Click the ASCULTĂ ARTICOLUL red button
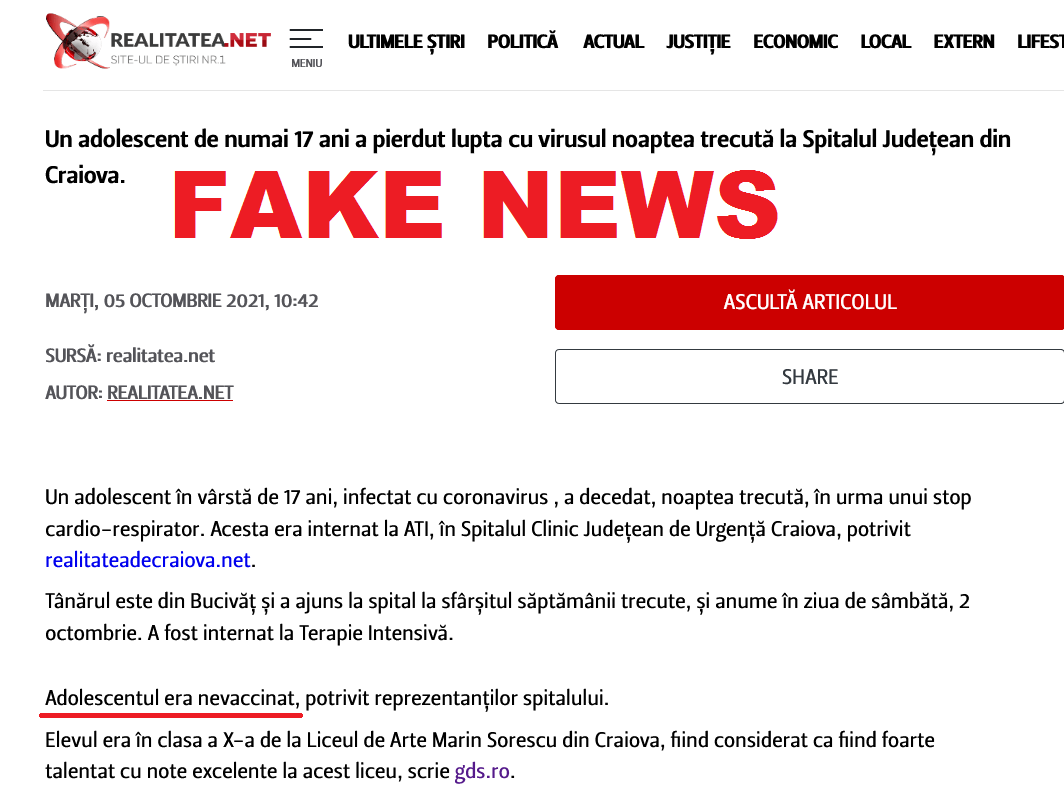Screen dimensions: 1064x794 coord(810,302)
